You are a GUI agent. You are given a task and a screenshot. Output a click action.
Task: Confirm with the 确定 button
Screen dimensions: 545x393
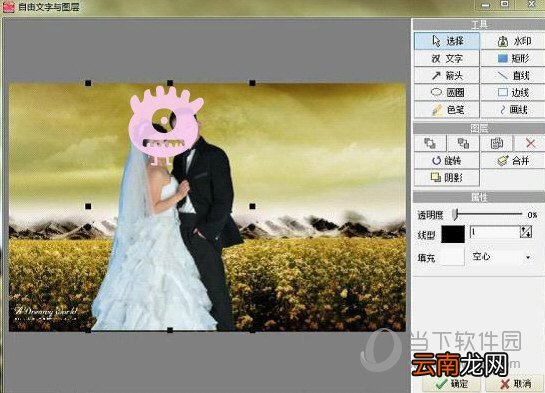[452, 384]
